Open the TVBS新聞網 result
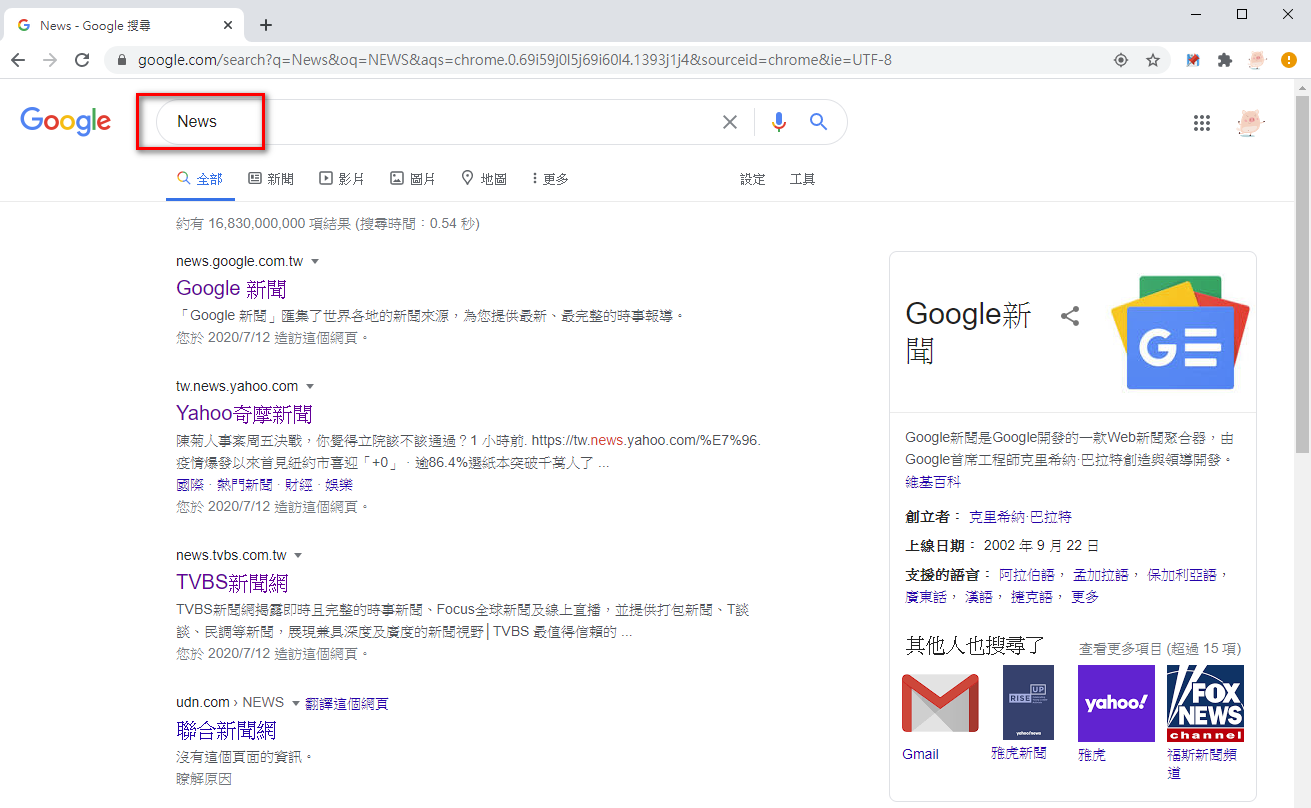 [232, 583]
